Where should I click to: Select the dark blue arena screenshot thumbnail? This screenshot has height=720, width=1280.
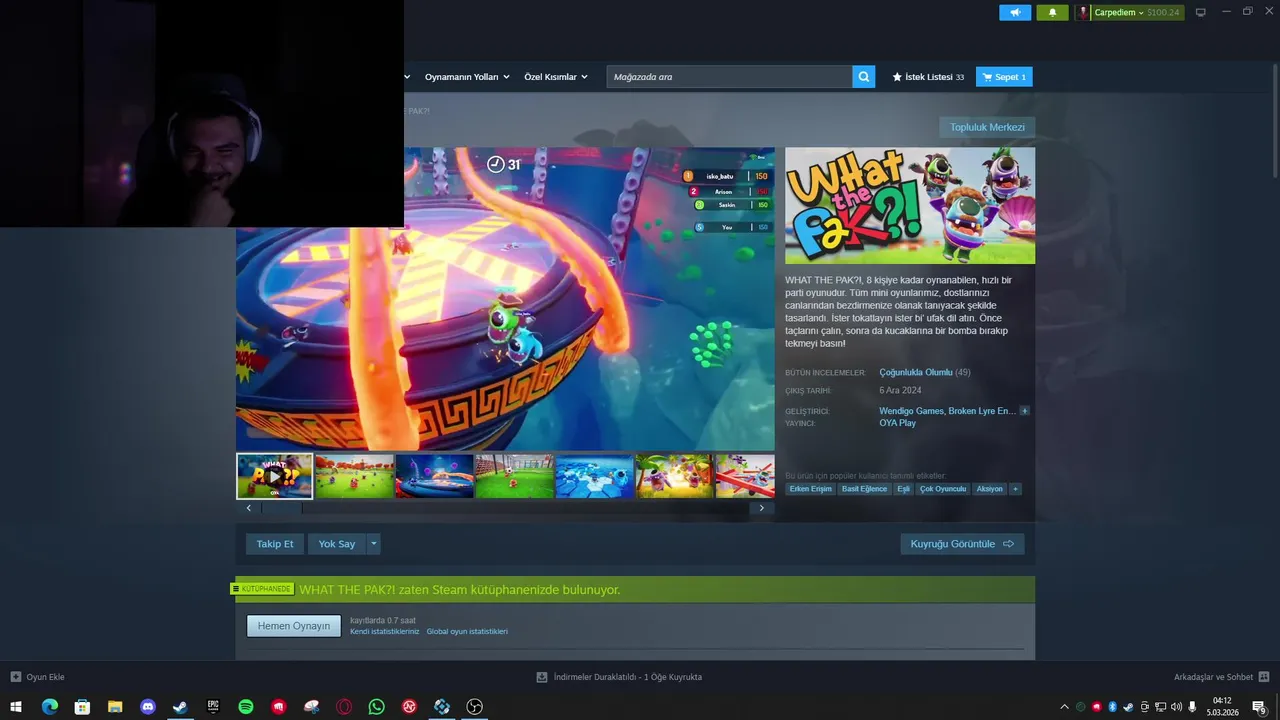pyautogui.click(x=435, y=476)
